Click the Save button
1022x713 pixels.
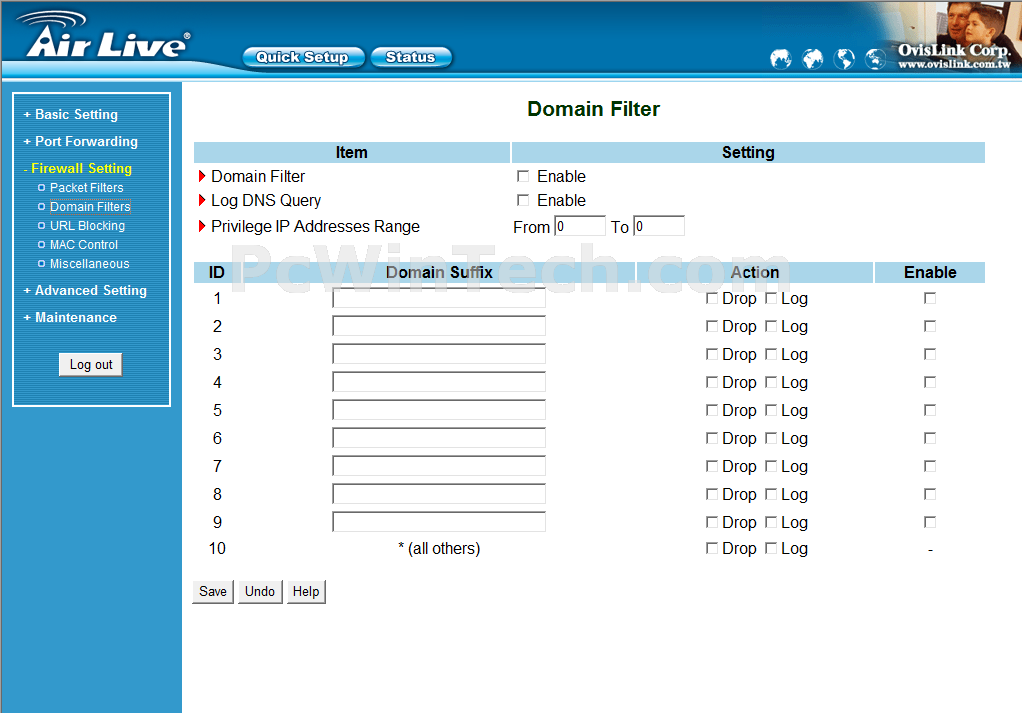coord(212,591)
